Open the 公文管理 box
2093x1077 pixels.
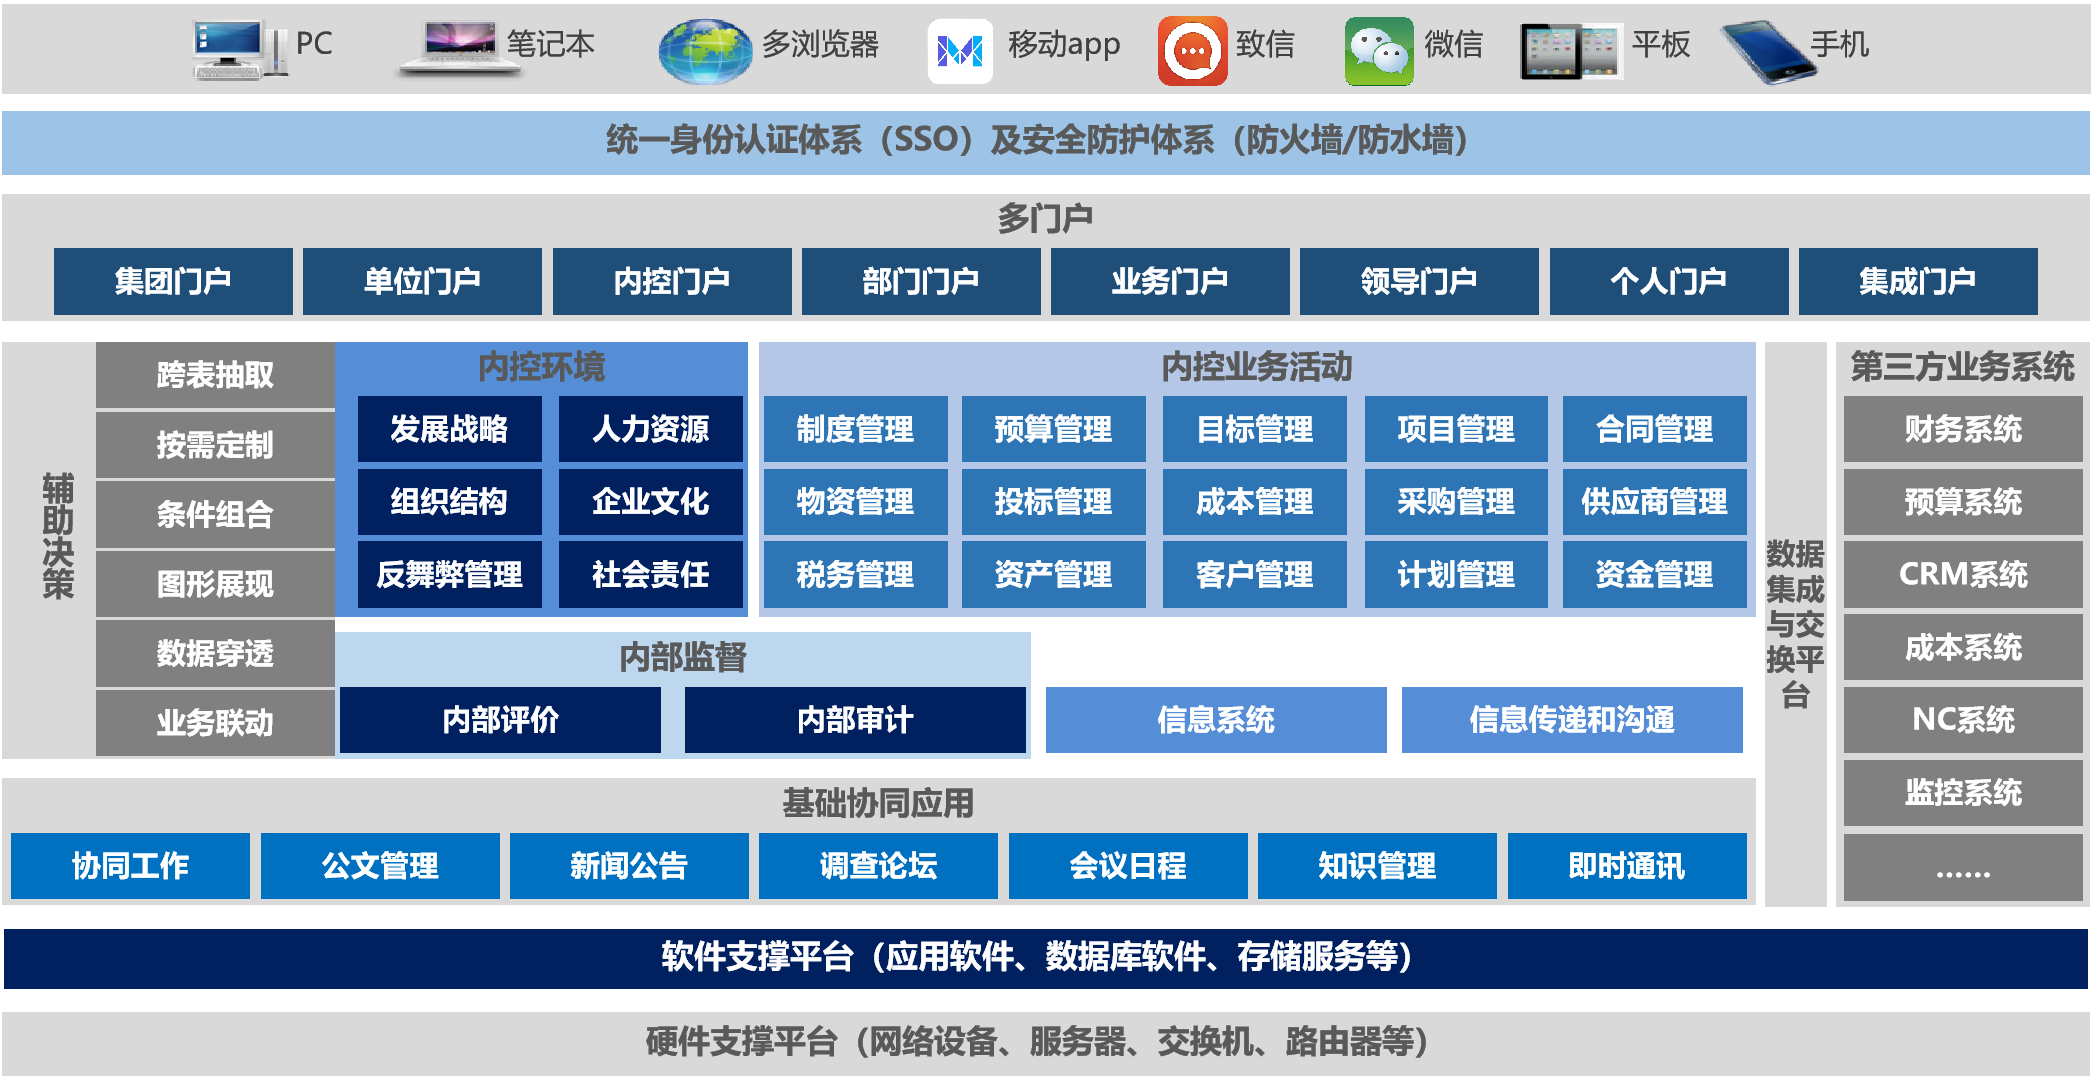pos(381,866)
